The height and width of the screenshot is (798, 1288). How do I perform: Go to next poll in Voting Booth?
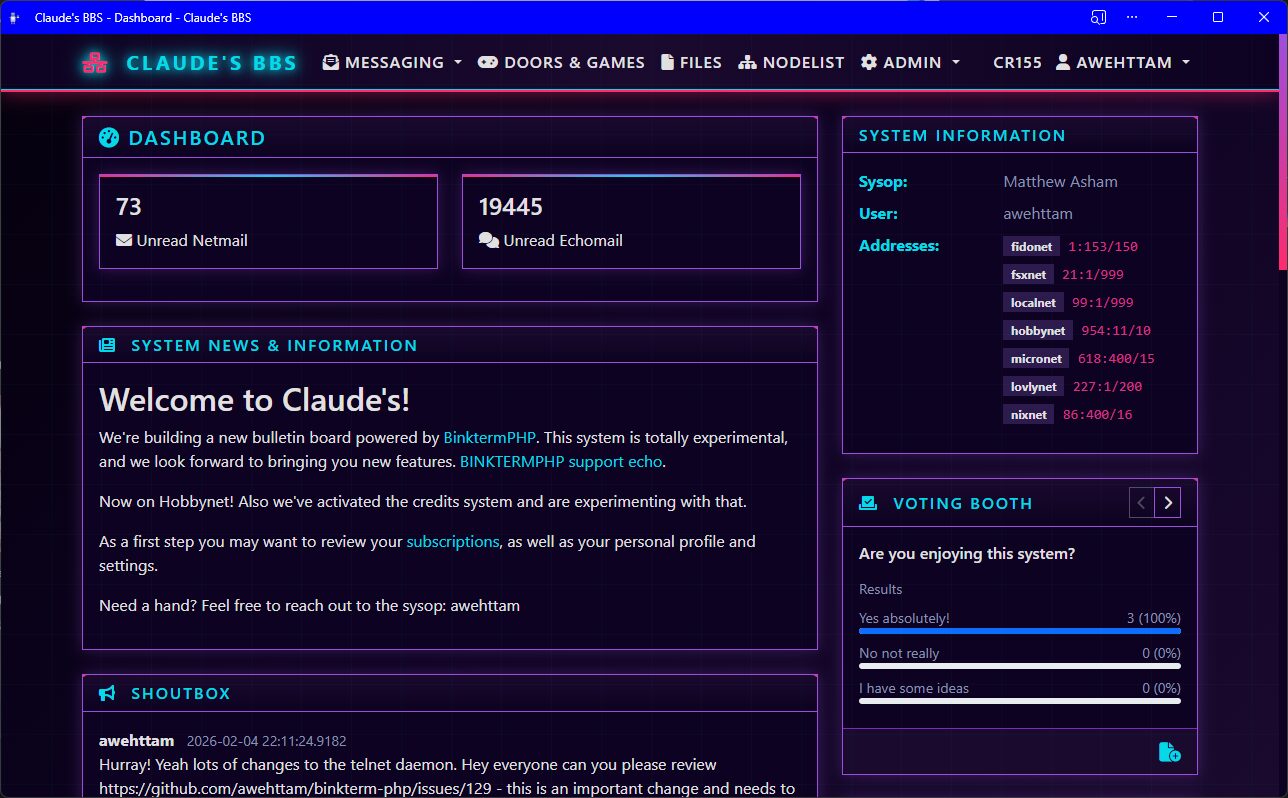tap(1167, 502)
